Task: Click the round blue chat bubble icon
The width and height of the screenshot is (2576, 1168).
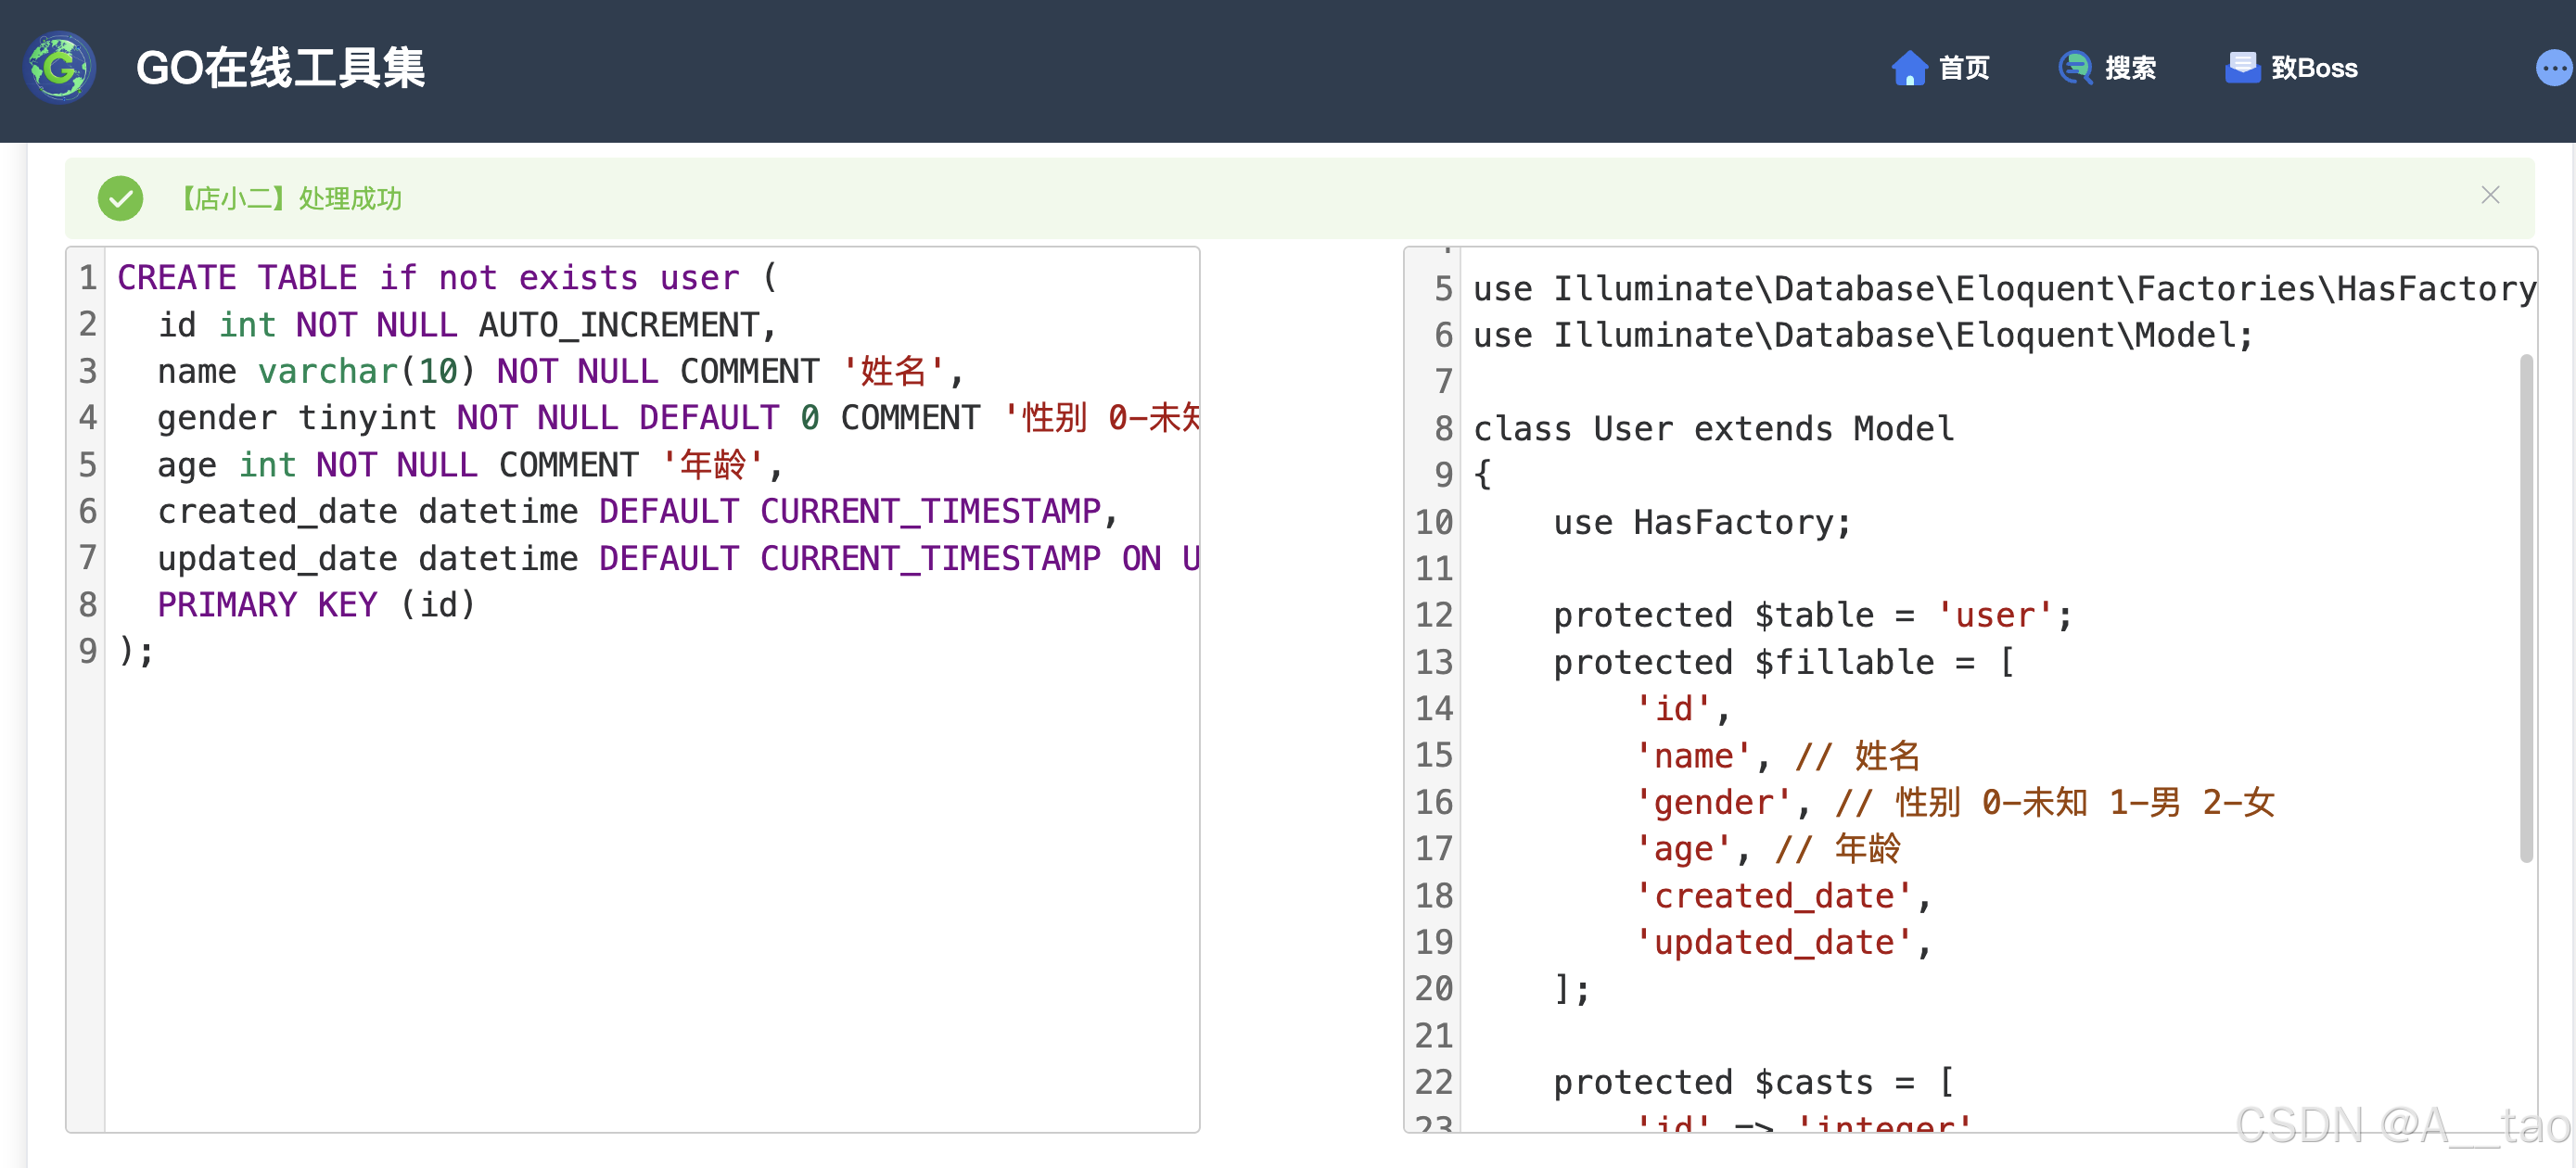Action: pos(2553,68)
